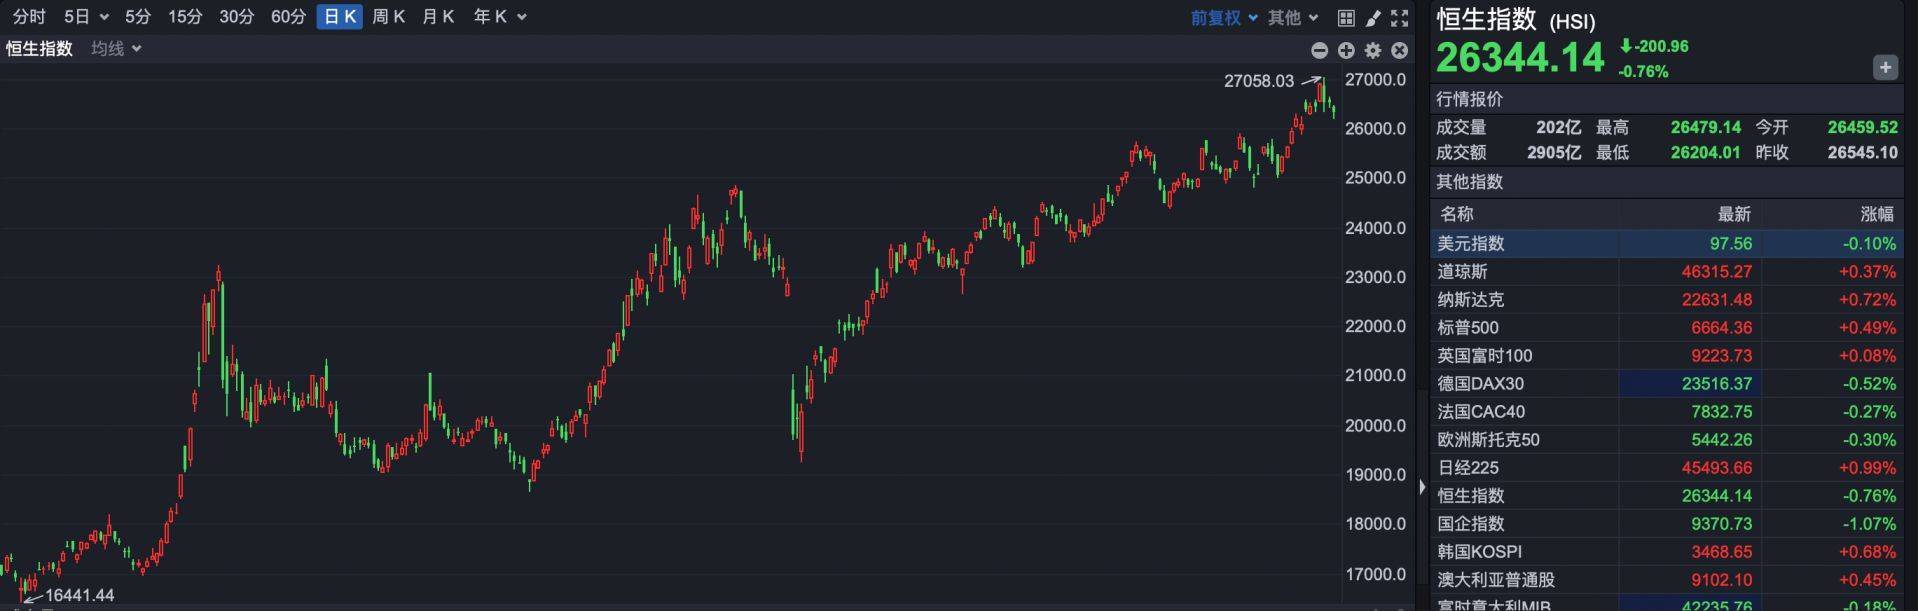
Task: Select the 60分 timeframe tab
Action: coord(288,17)
